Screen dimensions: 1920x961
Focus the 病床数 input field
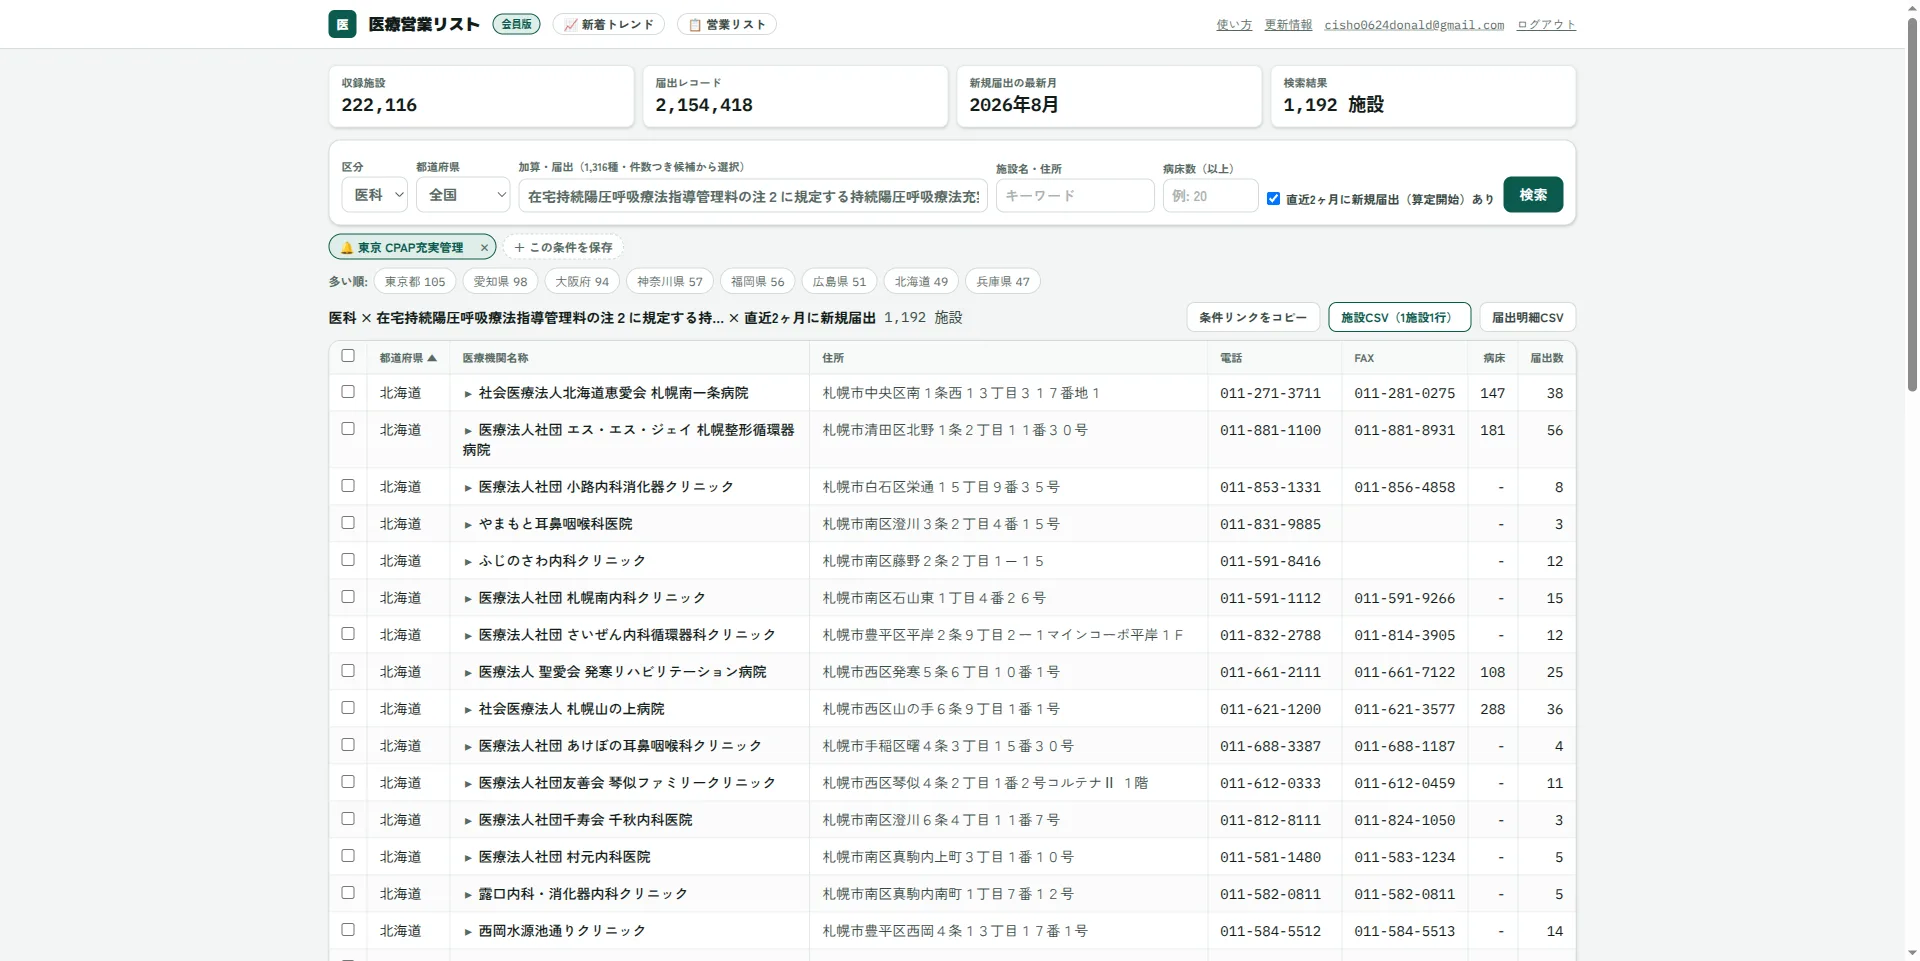[1210, 196]
